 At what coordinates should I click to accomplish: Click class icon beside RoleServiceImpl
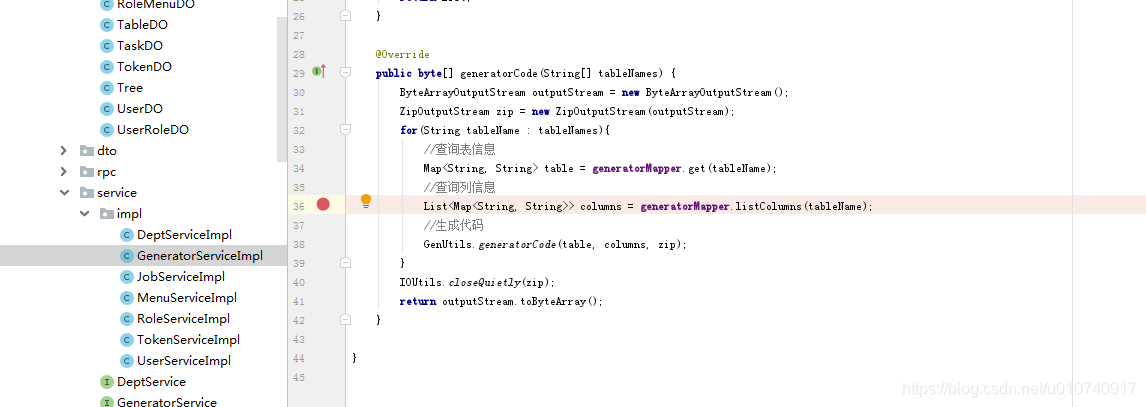pyautogui.click(x=127, y=319)
